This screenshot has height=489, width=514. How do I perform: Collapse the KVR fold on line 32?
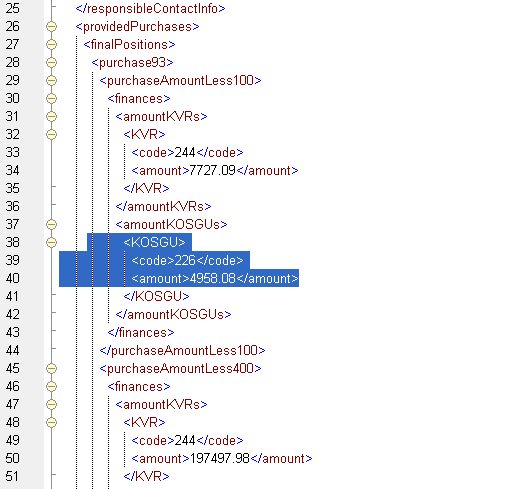coord(51,135)
